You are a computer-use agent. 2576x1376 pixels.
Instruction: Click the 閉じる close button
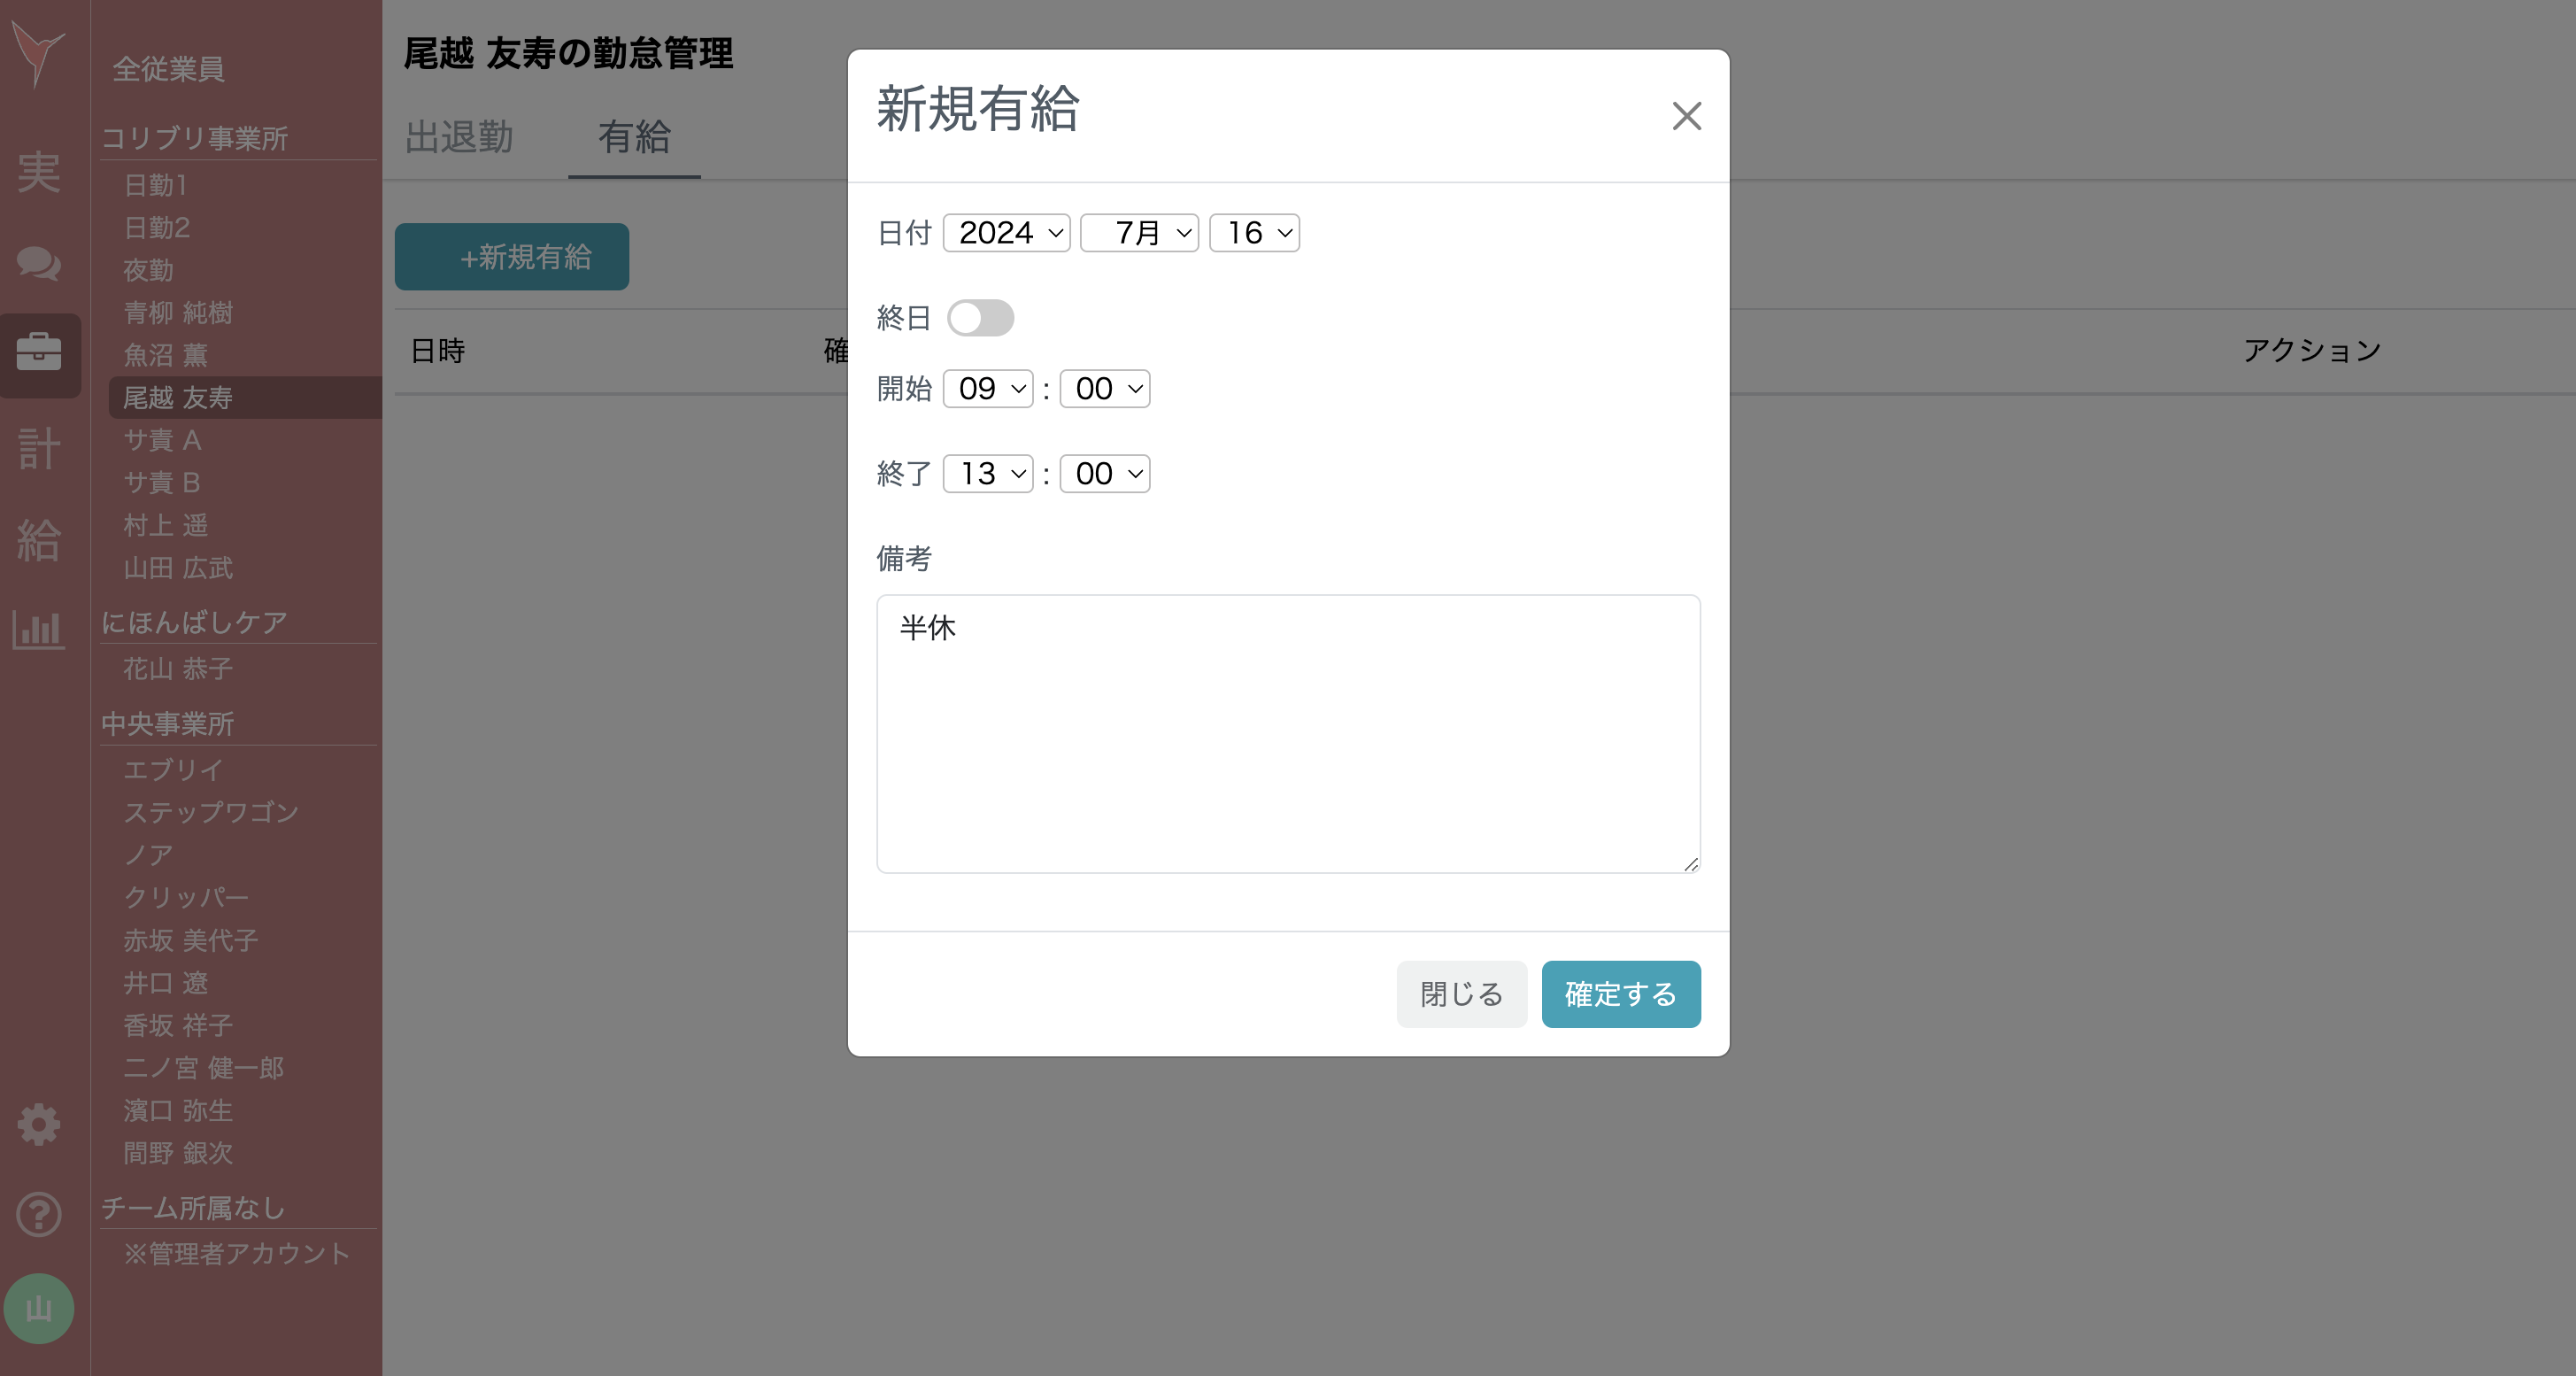[1461, 994]
